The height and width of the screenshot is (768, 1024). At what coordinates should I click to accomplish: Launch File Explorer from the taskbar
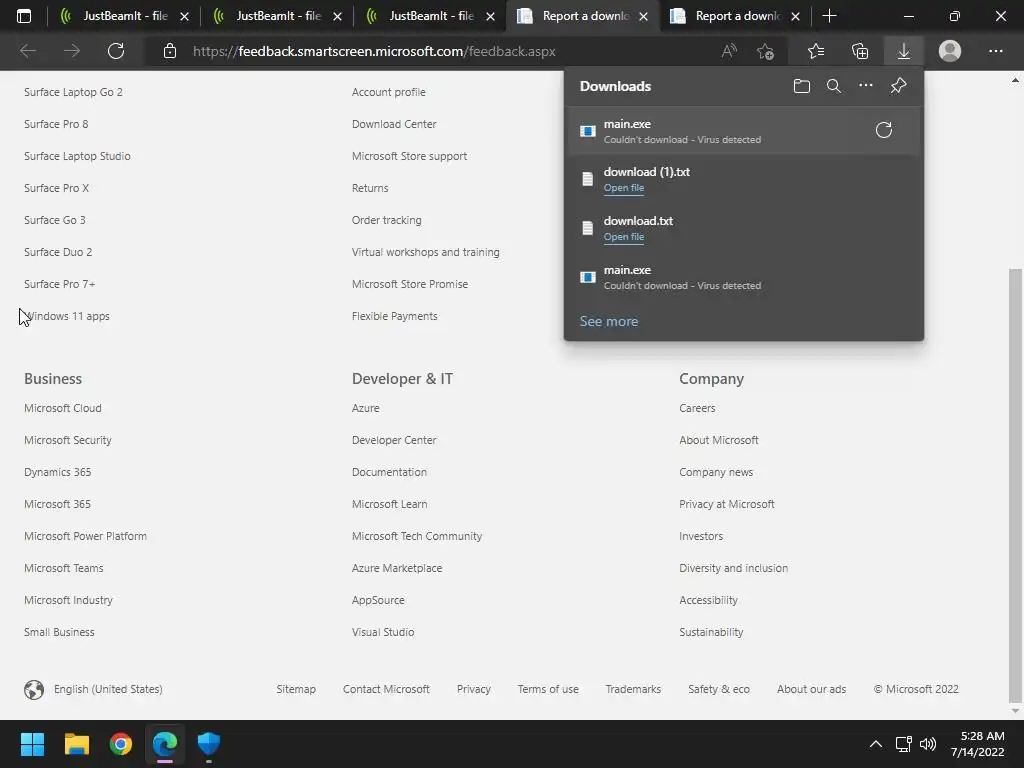click(76, 744)
